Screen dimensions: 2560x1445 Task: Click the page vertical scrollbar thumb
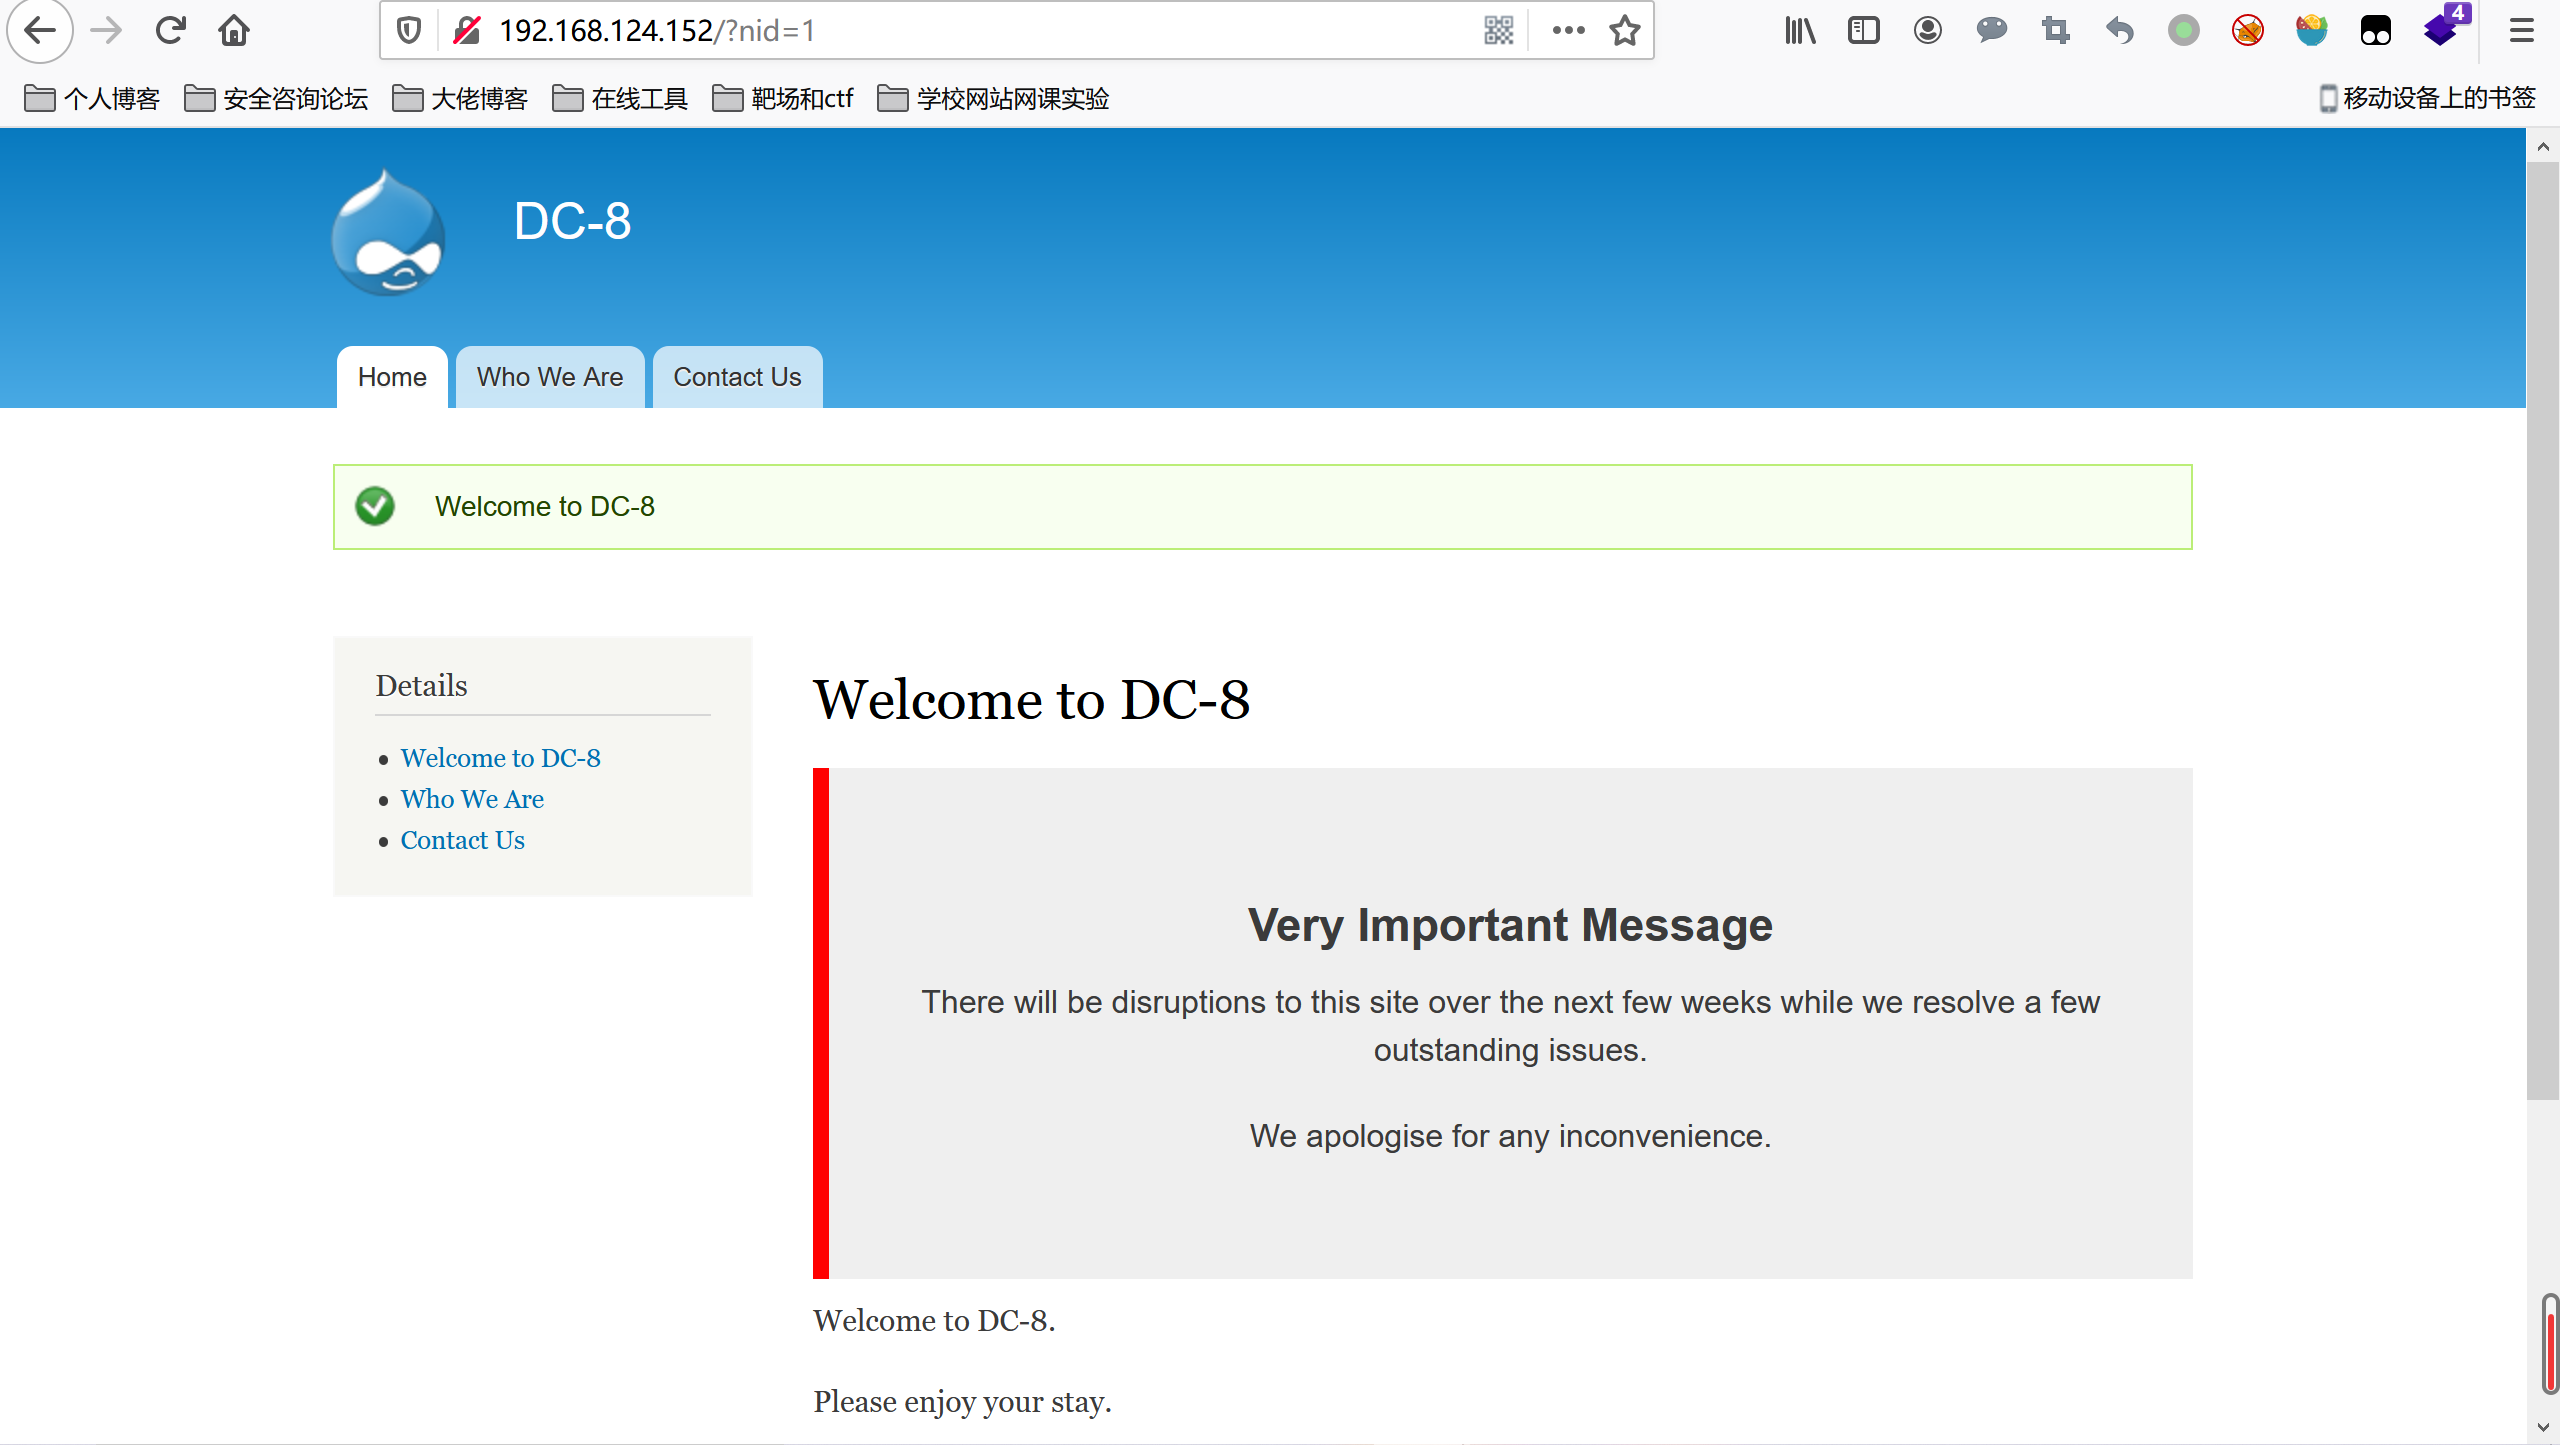pyautogui.click(x=2542, y=630)
